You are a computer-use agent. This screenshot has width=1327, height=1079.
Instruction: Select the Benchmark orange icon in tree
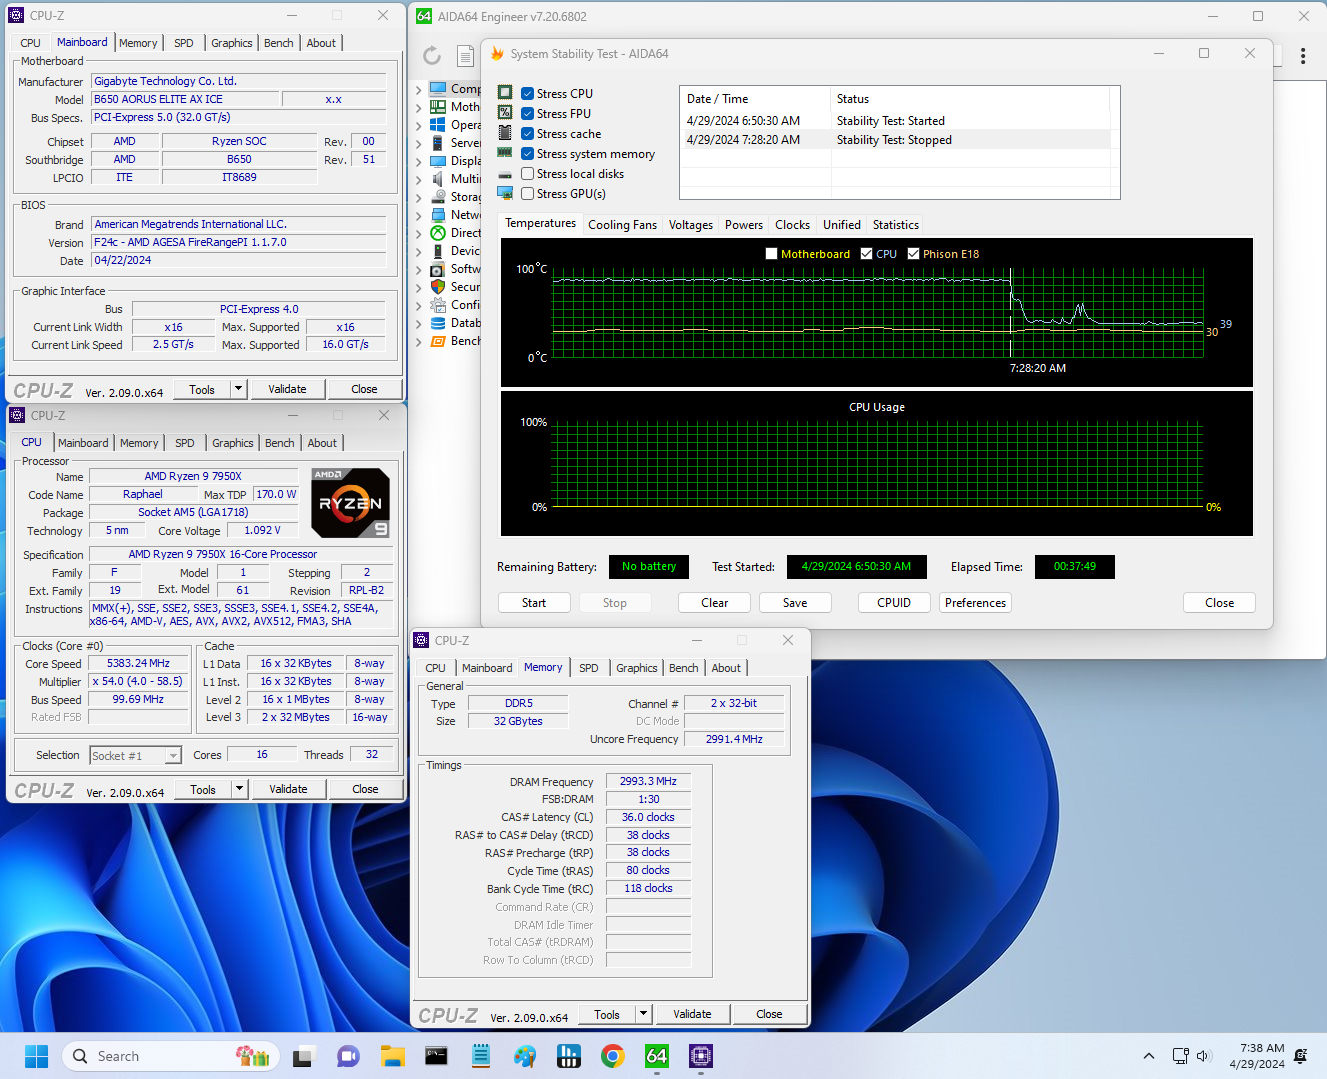(438, 341)
